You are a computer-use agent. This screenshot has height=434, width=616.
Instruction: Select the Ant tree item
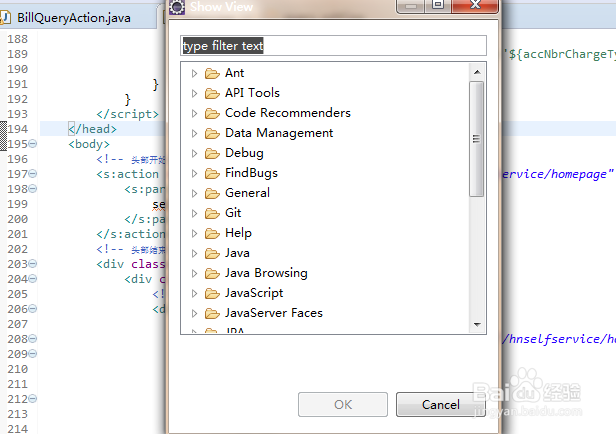[235, 73]
